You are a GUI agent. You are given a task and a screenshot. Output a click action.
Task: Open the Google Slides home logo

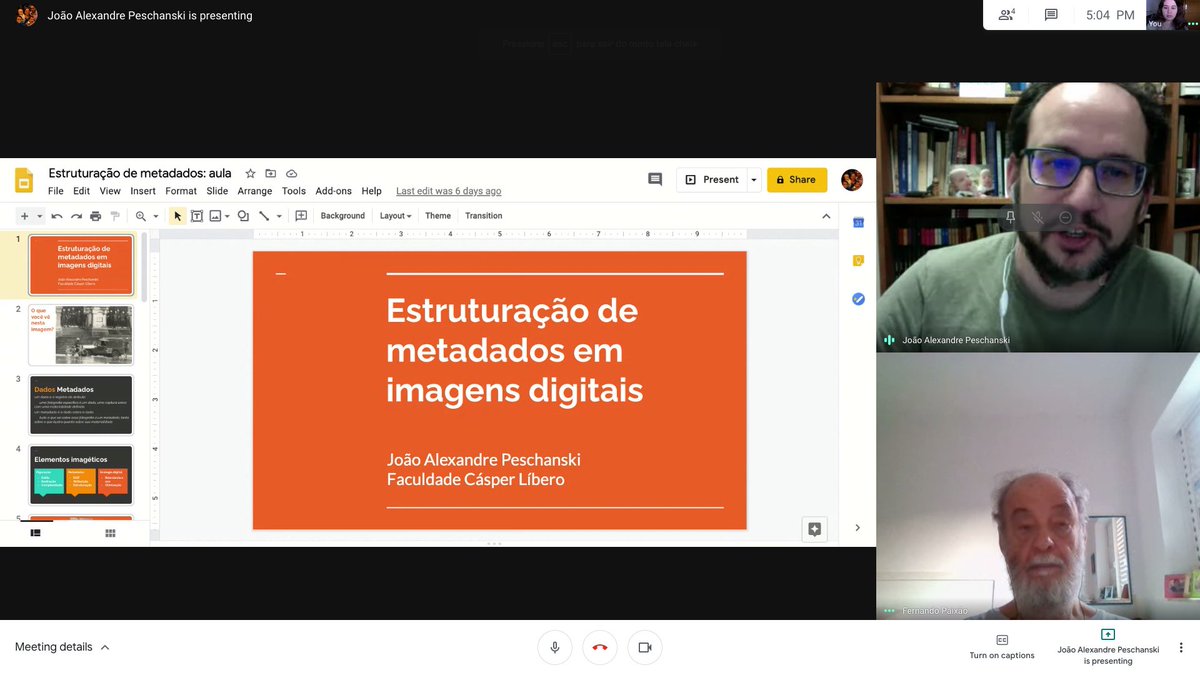point(24,181)
